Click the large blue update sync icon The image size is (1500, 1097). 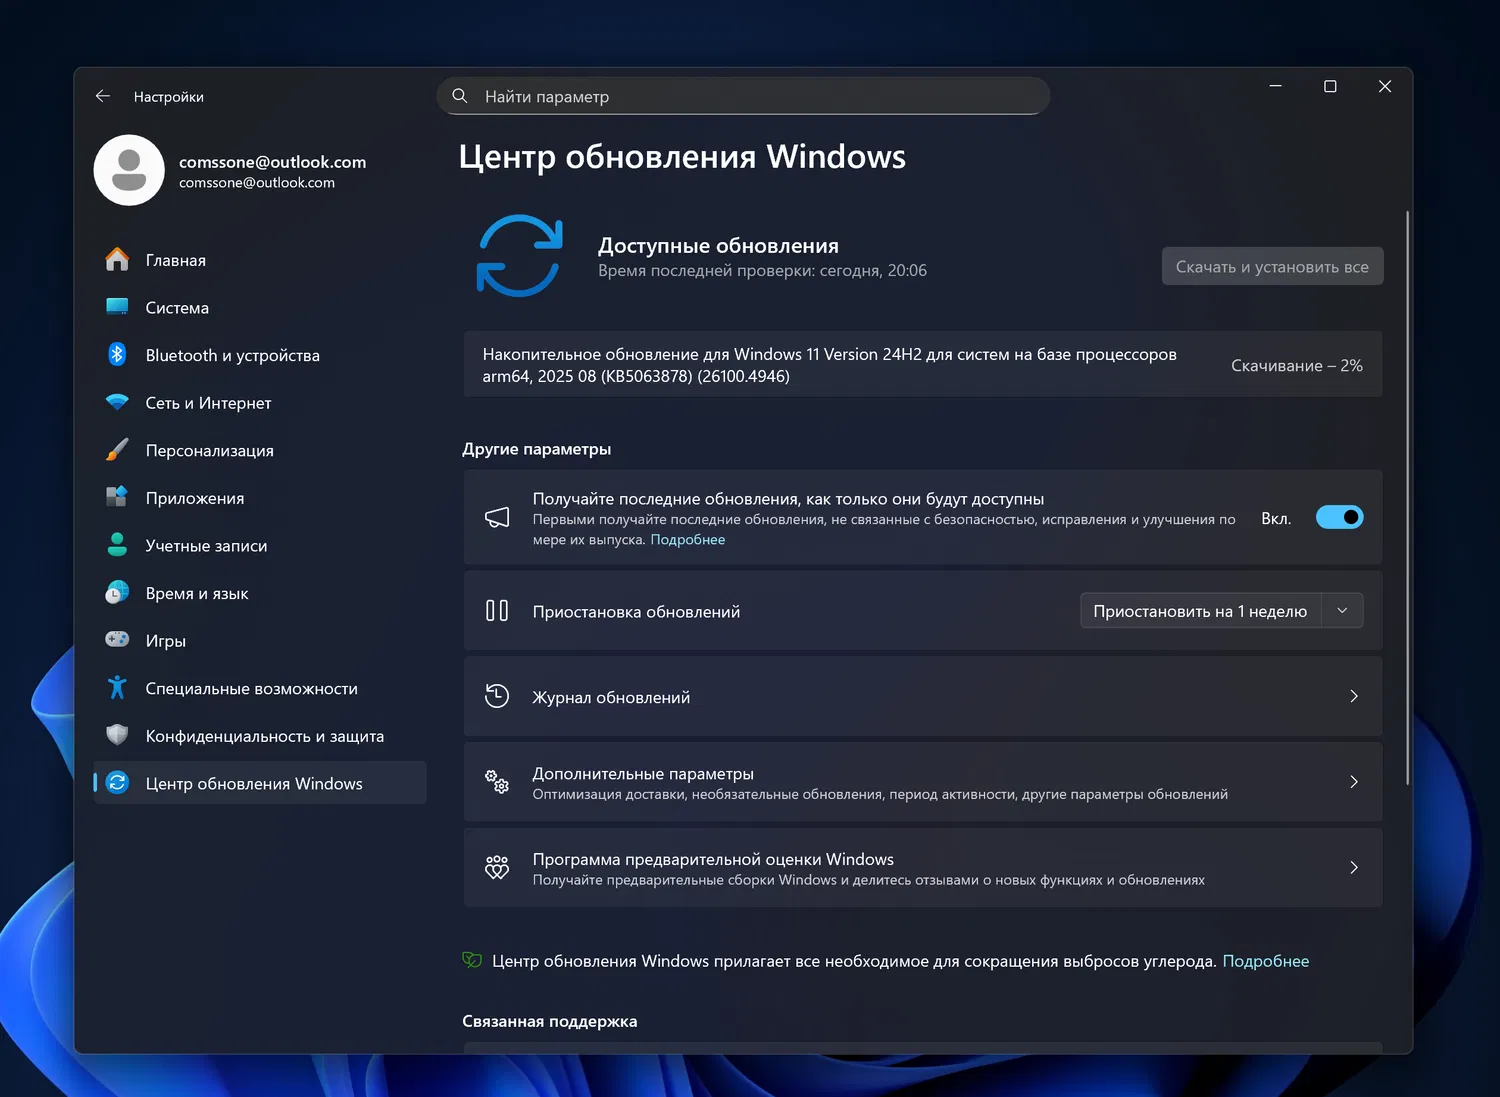pyautogui.click(x=519, y=256)
